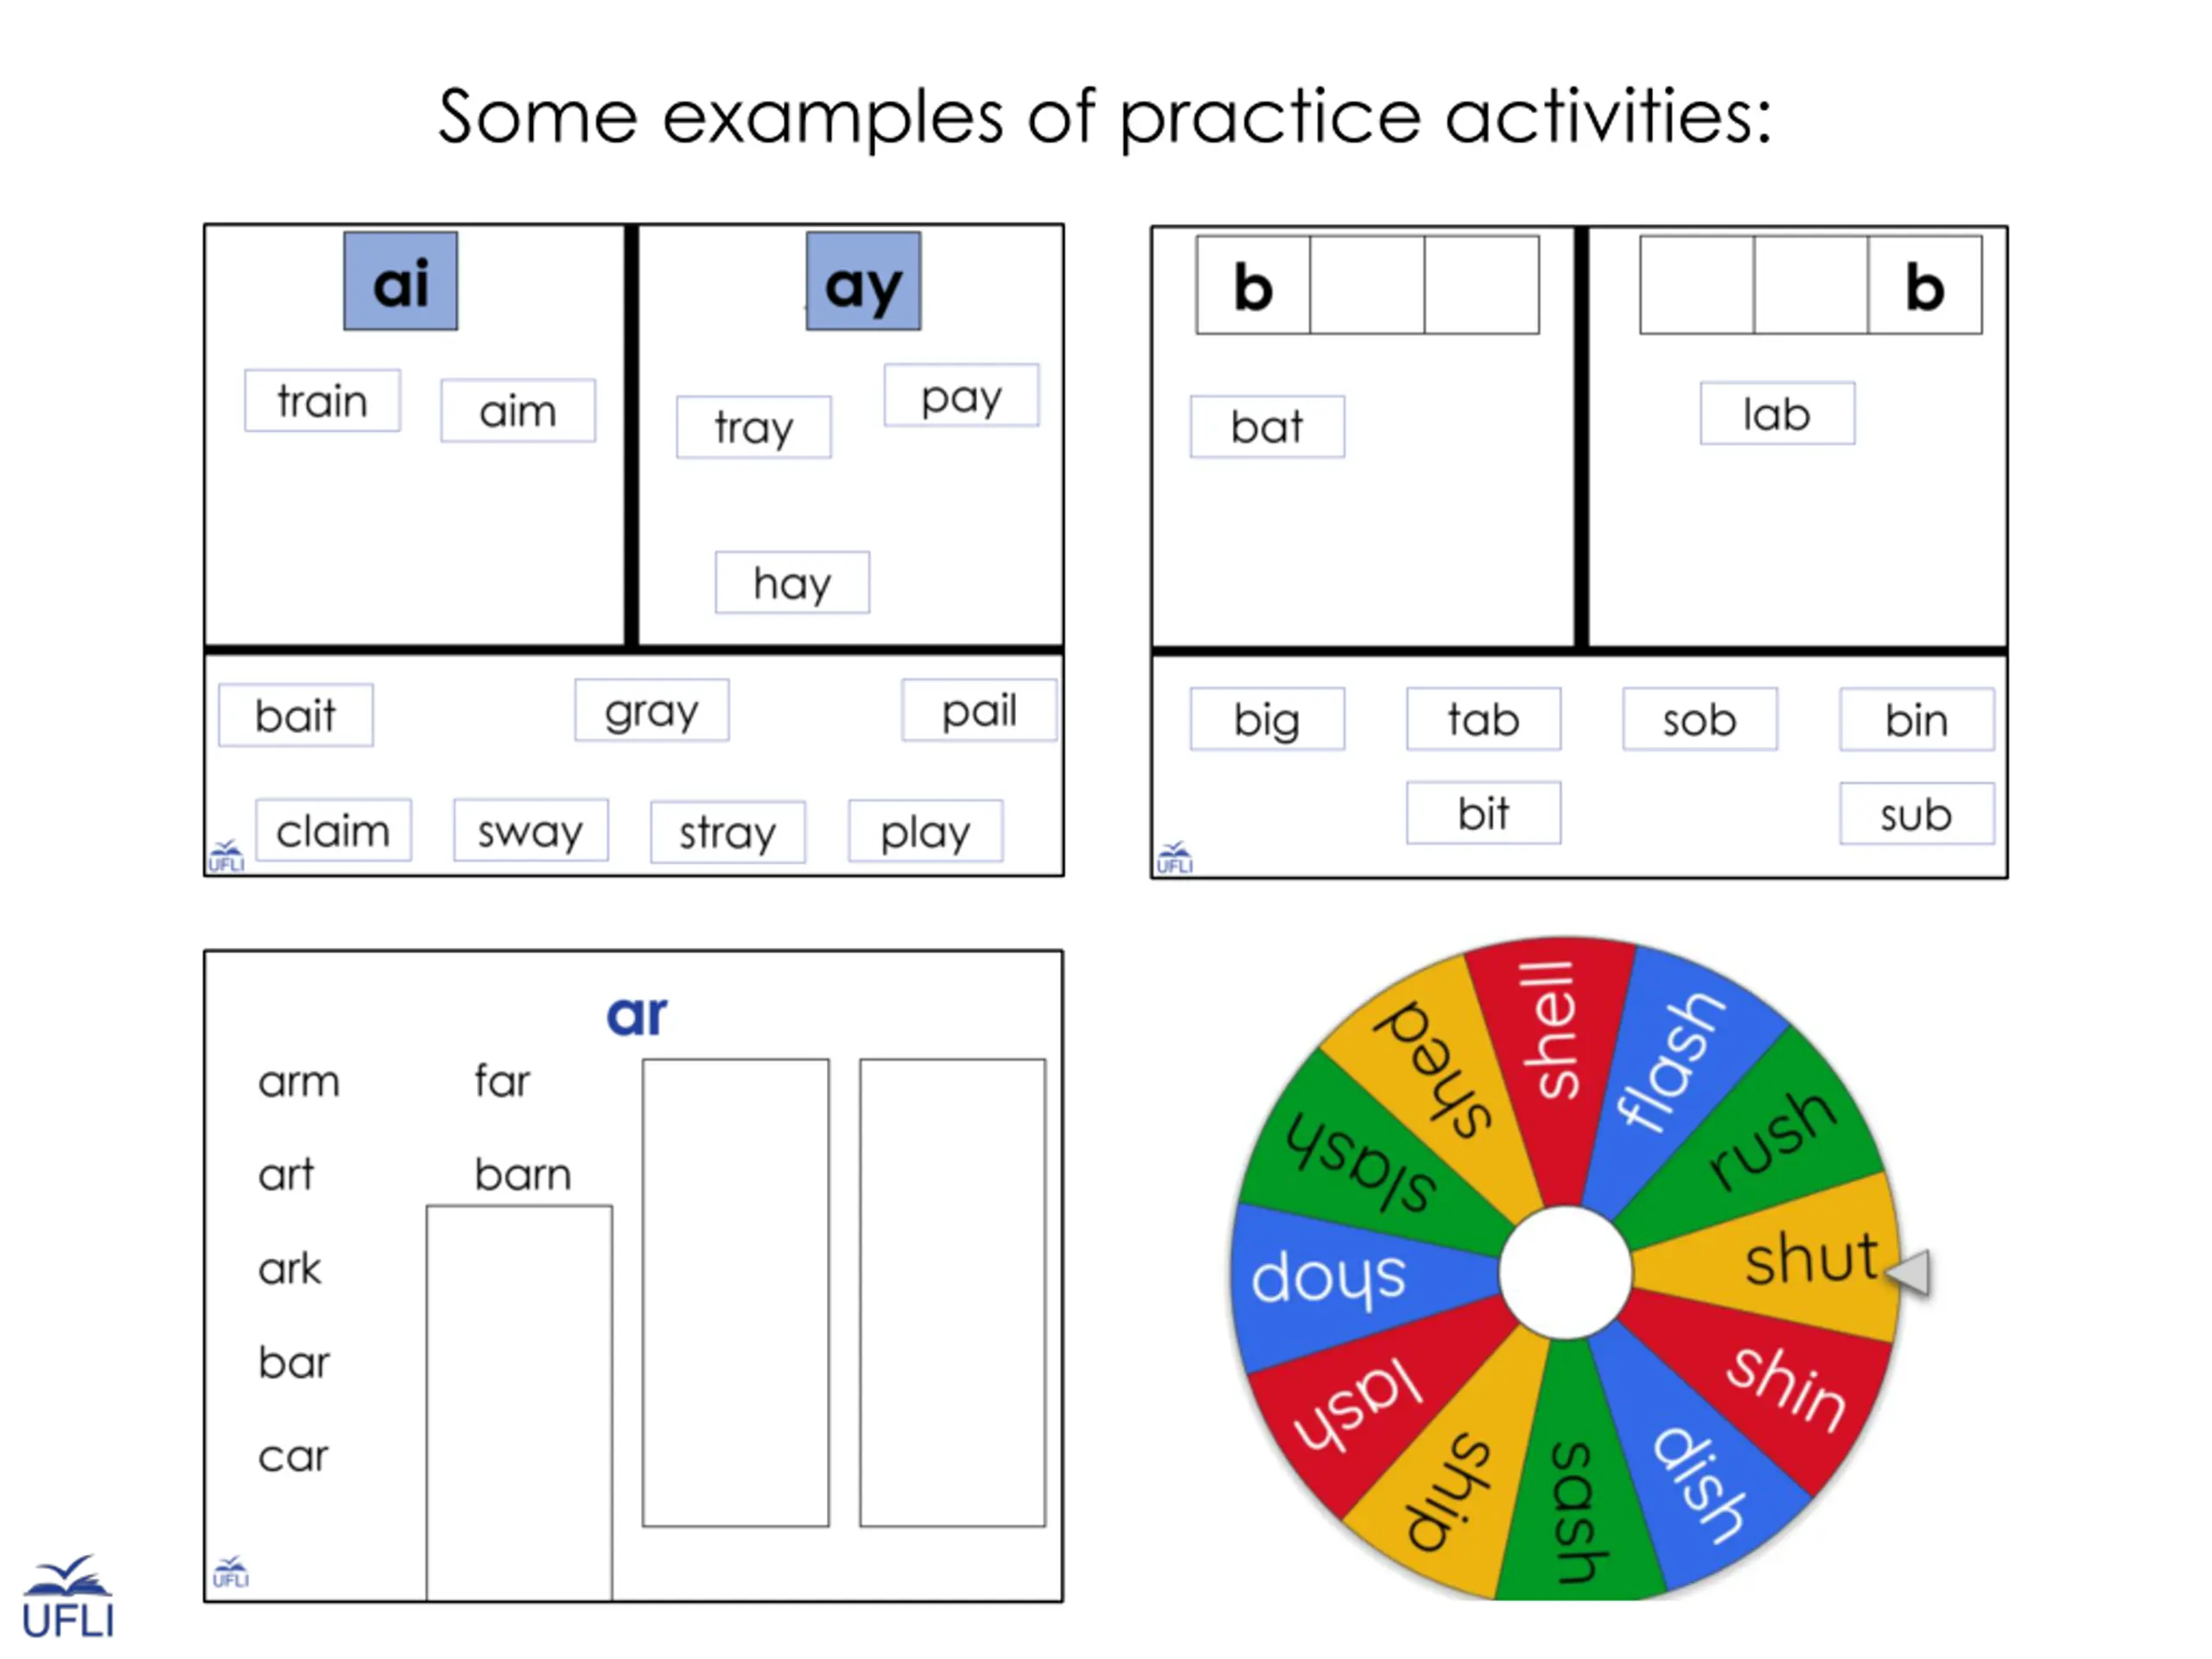Click the small UFLI logo under the big card
2212x1659 pixels.
[1174, 858]
